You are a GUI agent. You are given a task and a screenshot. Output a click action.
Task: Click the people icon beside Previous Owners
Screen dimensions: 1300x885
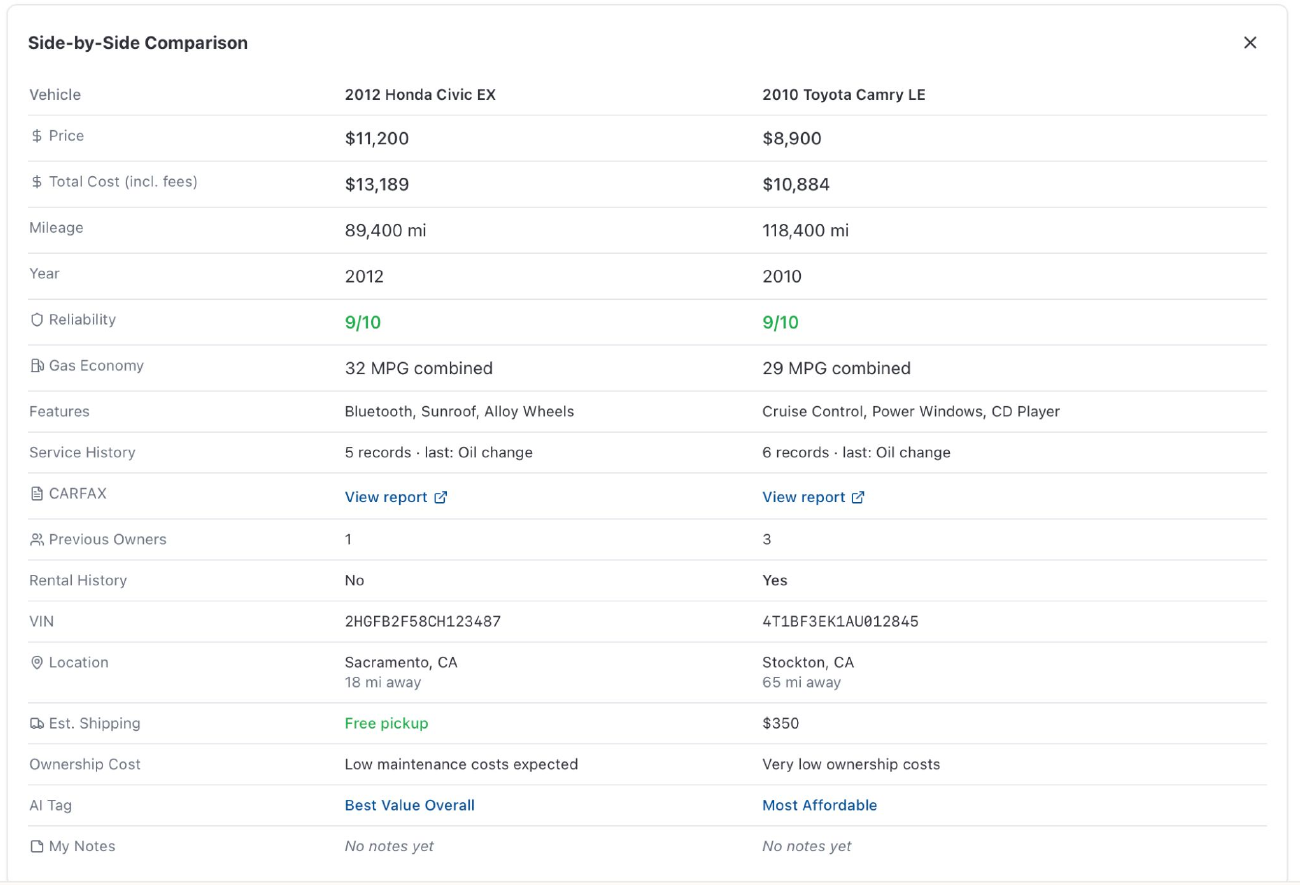37,540
